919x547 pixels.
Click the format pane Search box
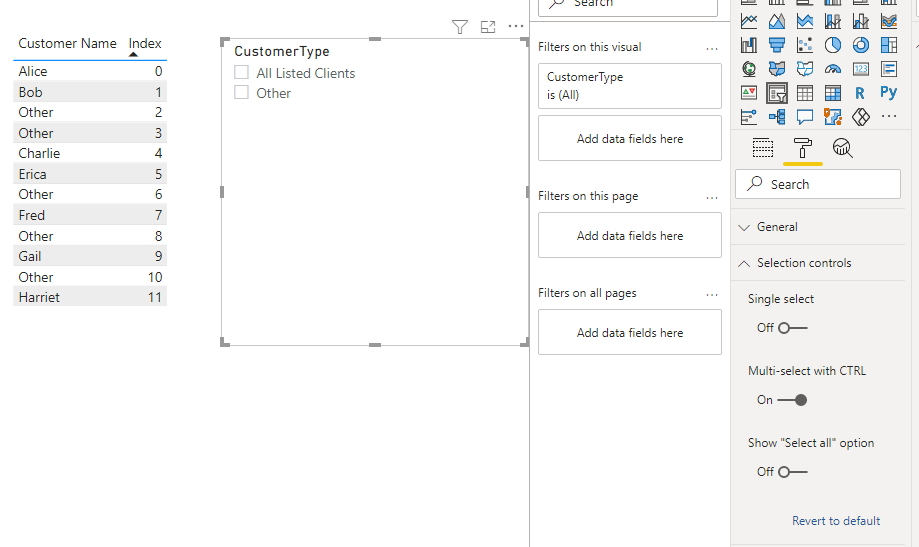(818, 184)
